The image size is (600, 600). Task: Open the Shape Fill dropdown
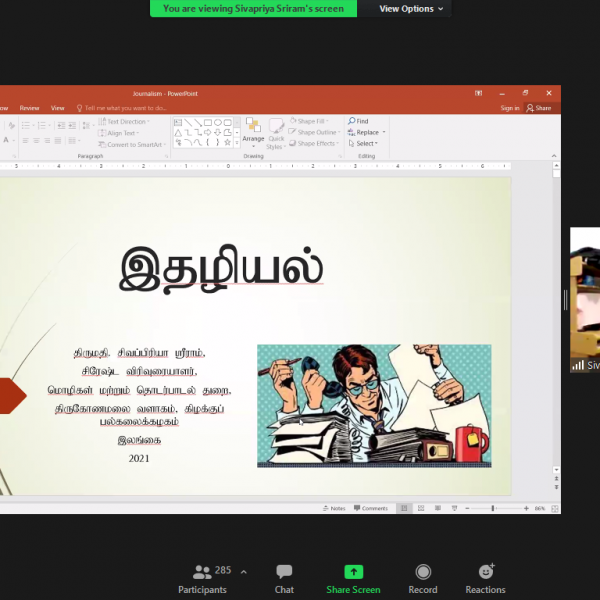tap(309, 121)
